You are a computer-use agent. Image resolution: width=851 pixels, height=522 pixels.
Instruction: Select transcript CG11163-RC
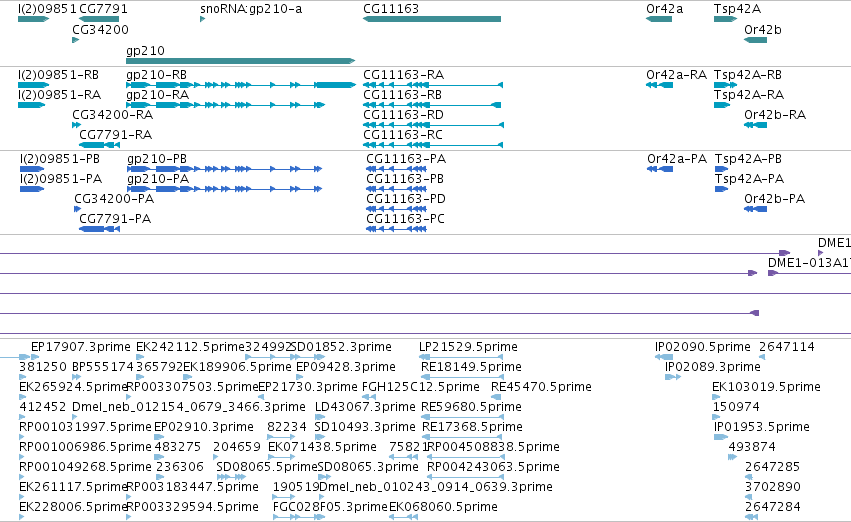[433, 145]
